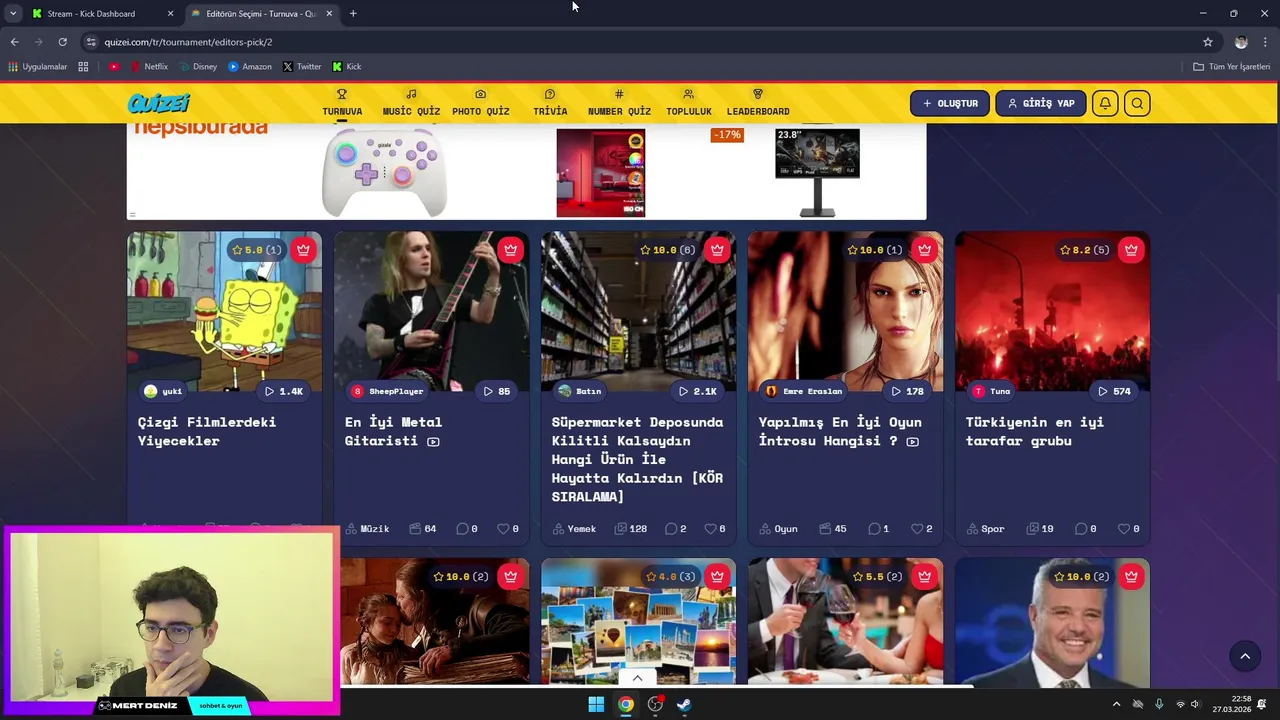Viewport: 1280px width, 720px height.
Task: Open the Topluluk section
Action: pyautogui.click(x=688, y=103)
